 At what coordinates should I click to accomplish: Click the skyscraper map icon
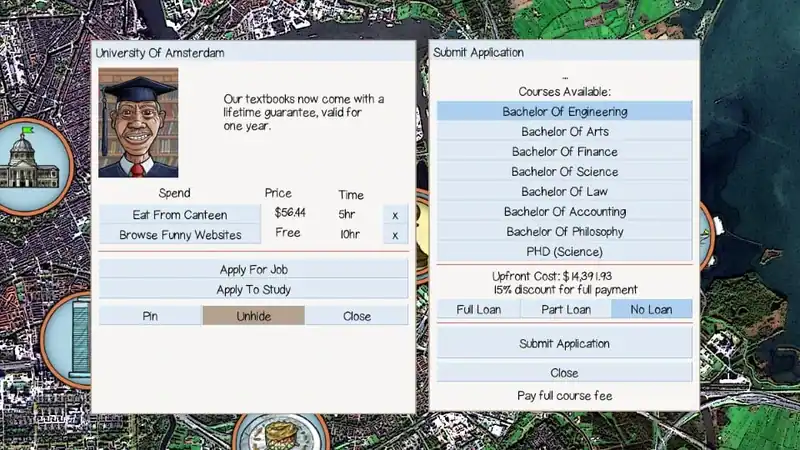[66, 340]
